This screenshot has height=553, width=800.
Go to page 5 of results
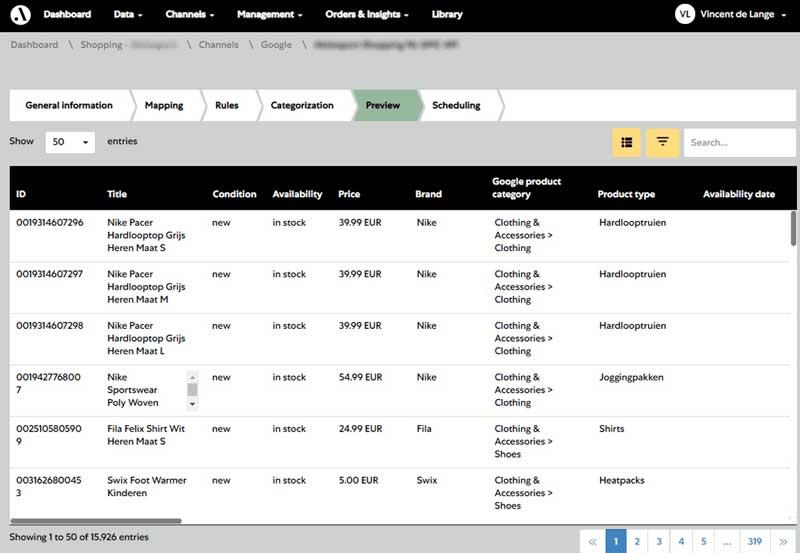pyautogui.click(x=704, y=541)
